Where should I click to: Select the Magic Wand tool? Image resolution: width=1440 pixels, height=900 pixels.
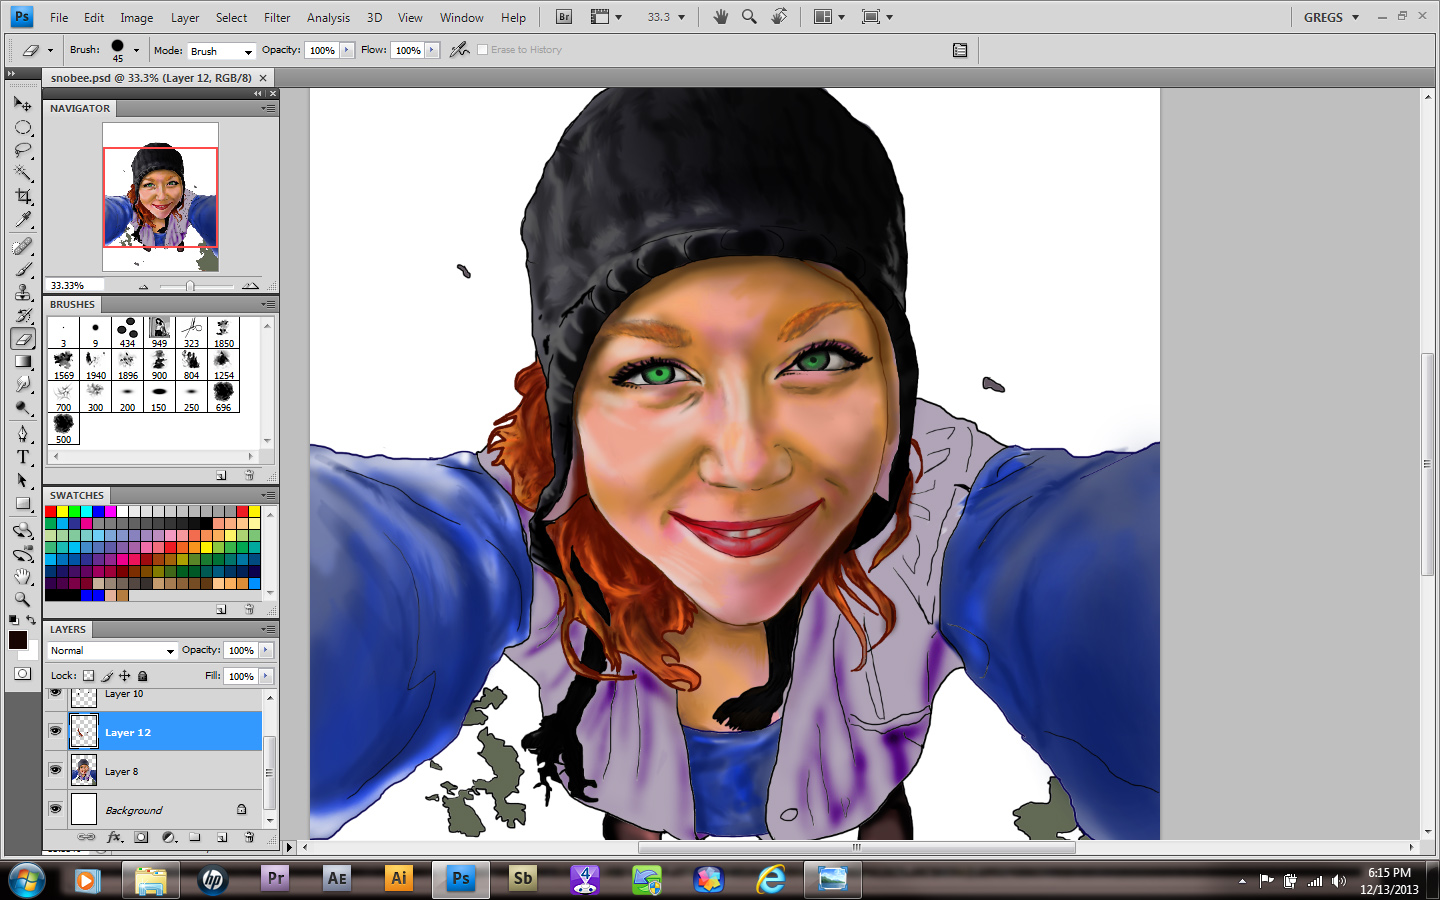23,173
